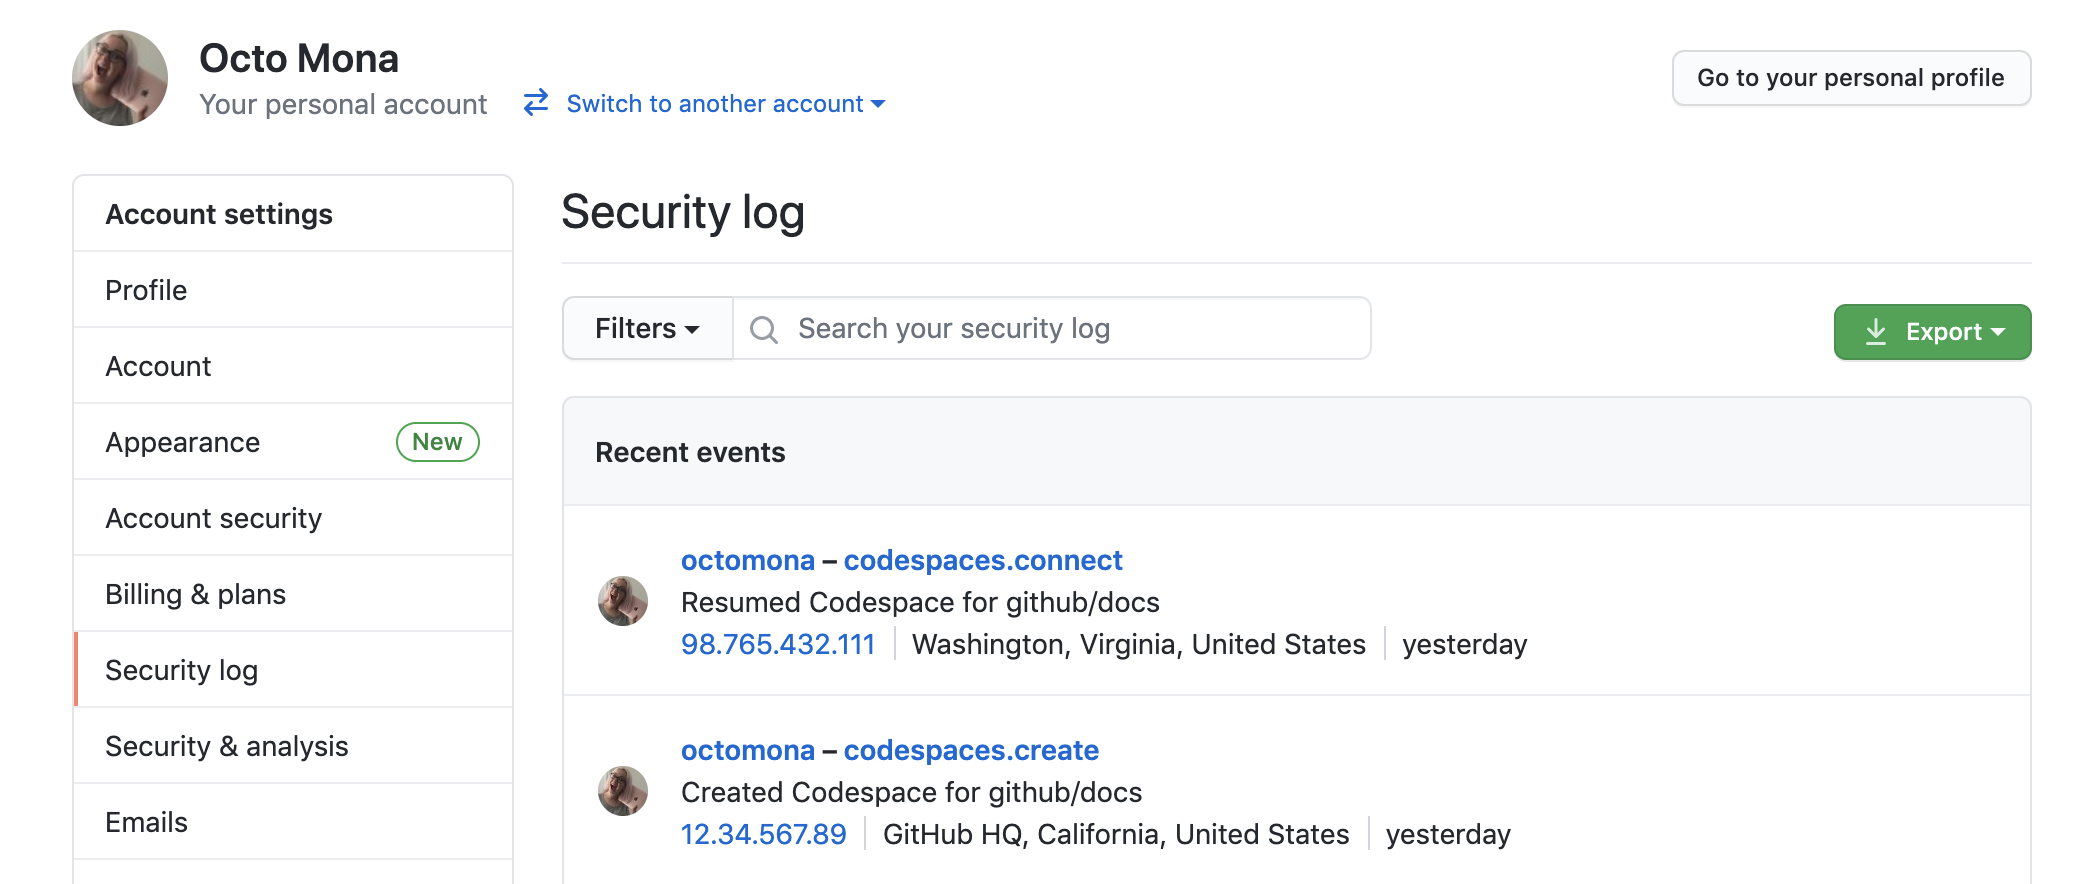Open the octomona account link

[x=747, y=560]
